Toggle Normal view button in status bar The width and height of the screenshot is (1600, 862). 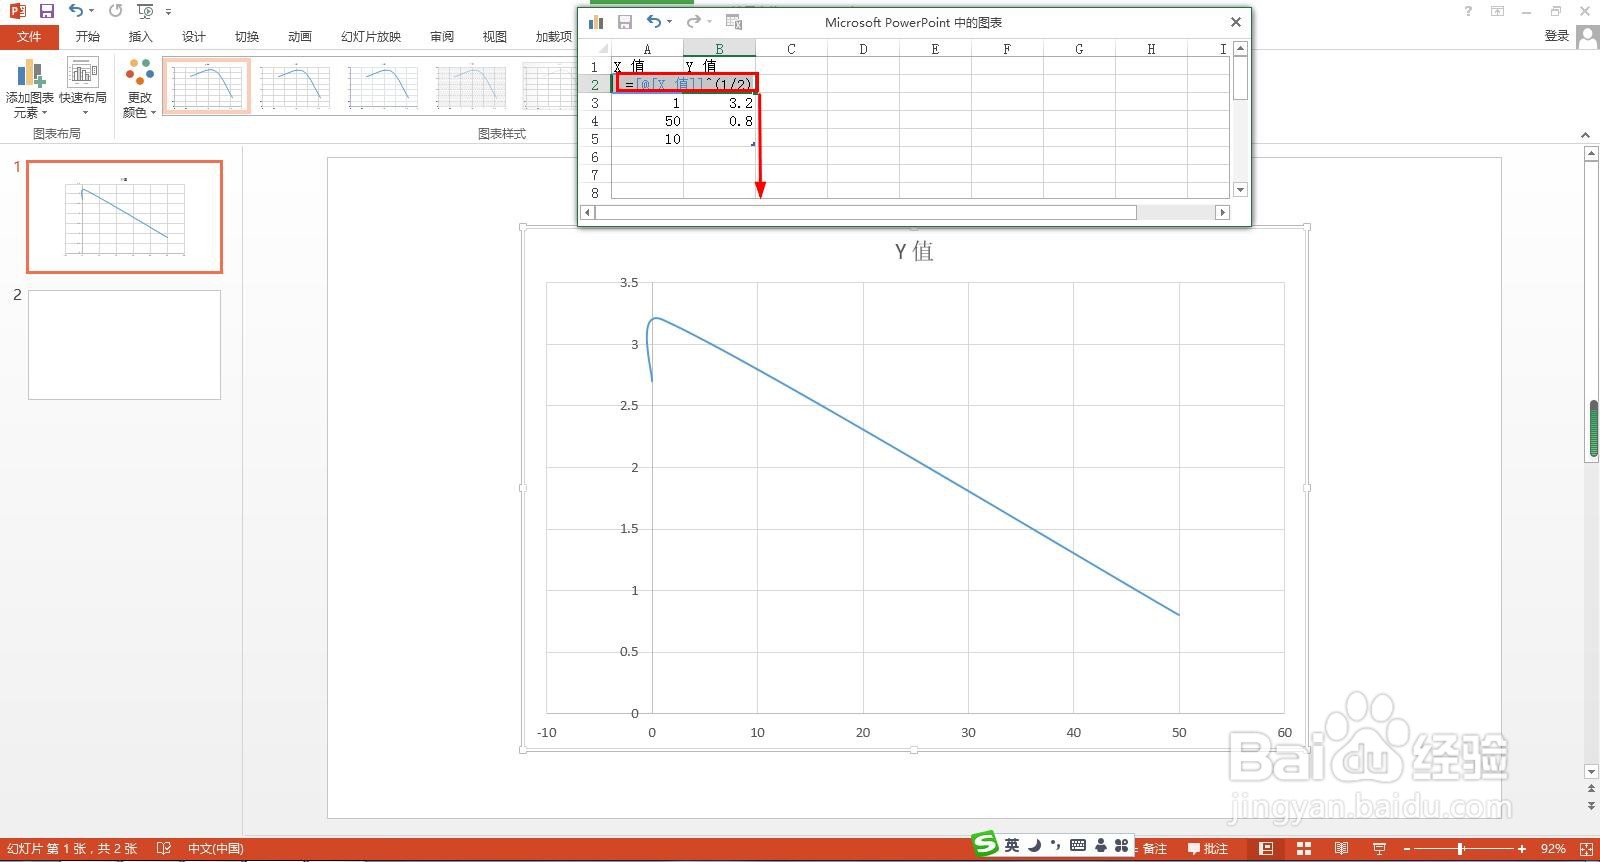pyautogui.click(x=1266, y=849)
